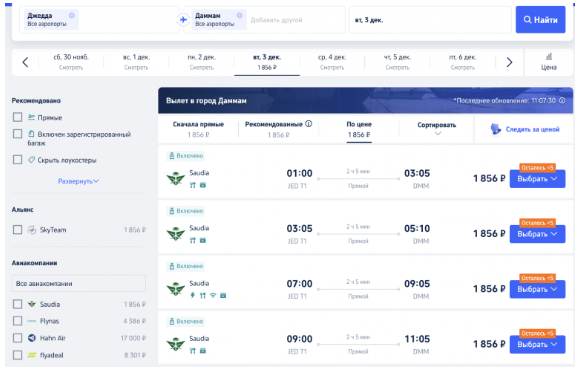Expand filters with Развернуть link
The height and width of the screenshot is (372, 577).
coord(78,181)
